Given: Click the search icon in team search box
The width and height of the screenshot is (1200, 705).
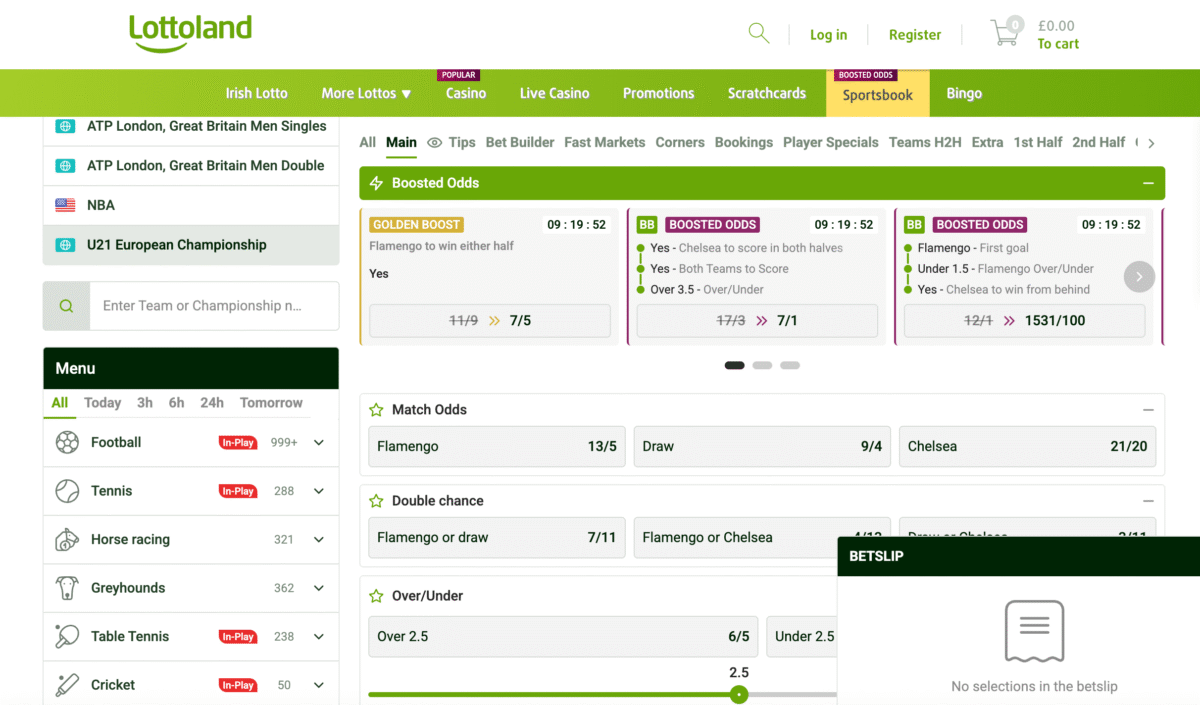Looking at the screenshot, I should (x=66, y=306).
